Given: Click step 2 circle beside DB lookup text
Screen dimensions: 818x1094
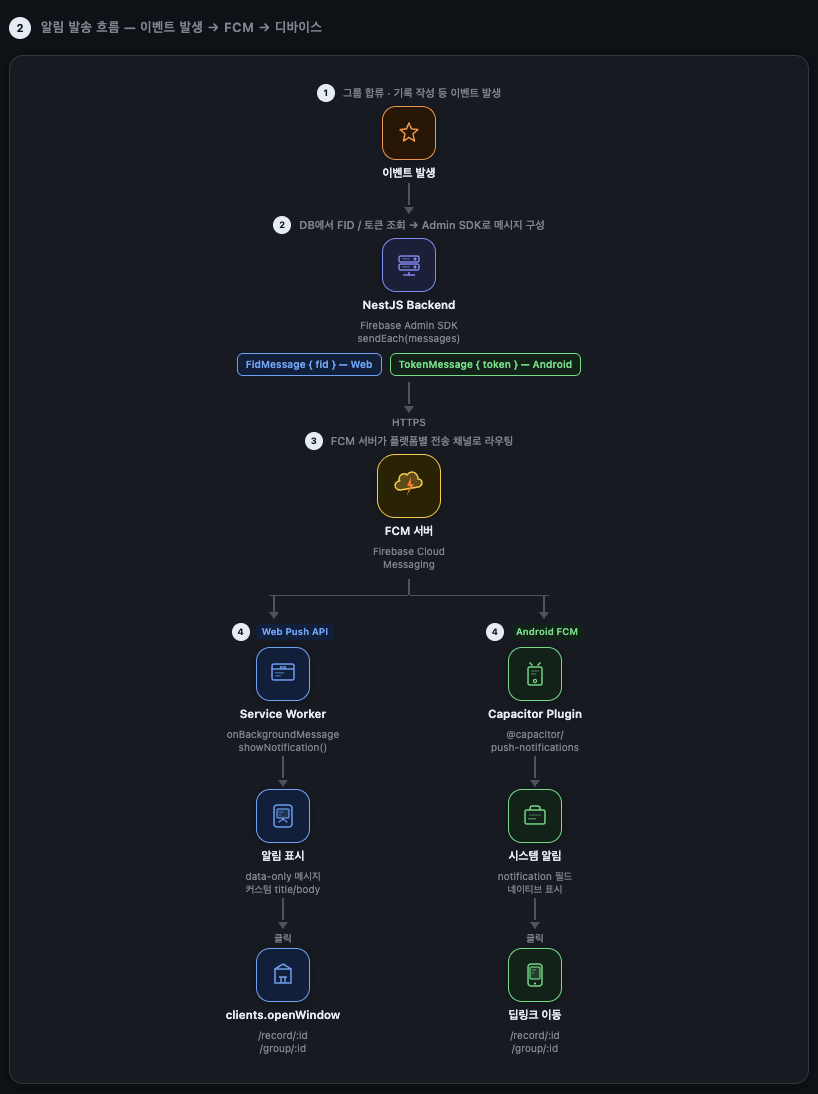Looking at the screenshot, I should tap(282, 225).
